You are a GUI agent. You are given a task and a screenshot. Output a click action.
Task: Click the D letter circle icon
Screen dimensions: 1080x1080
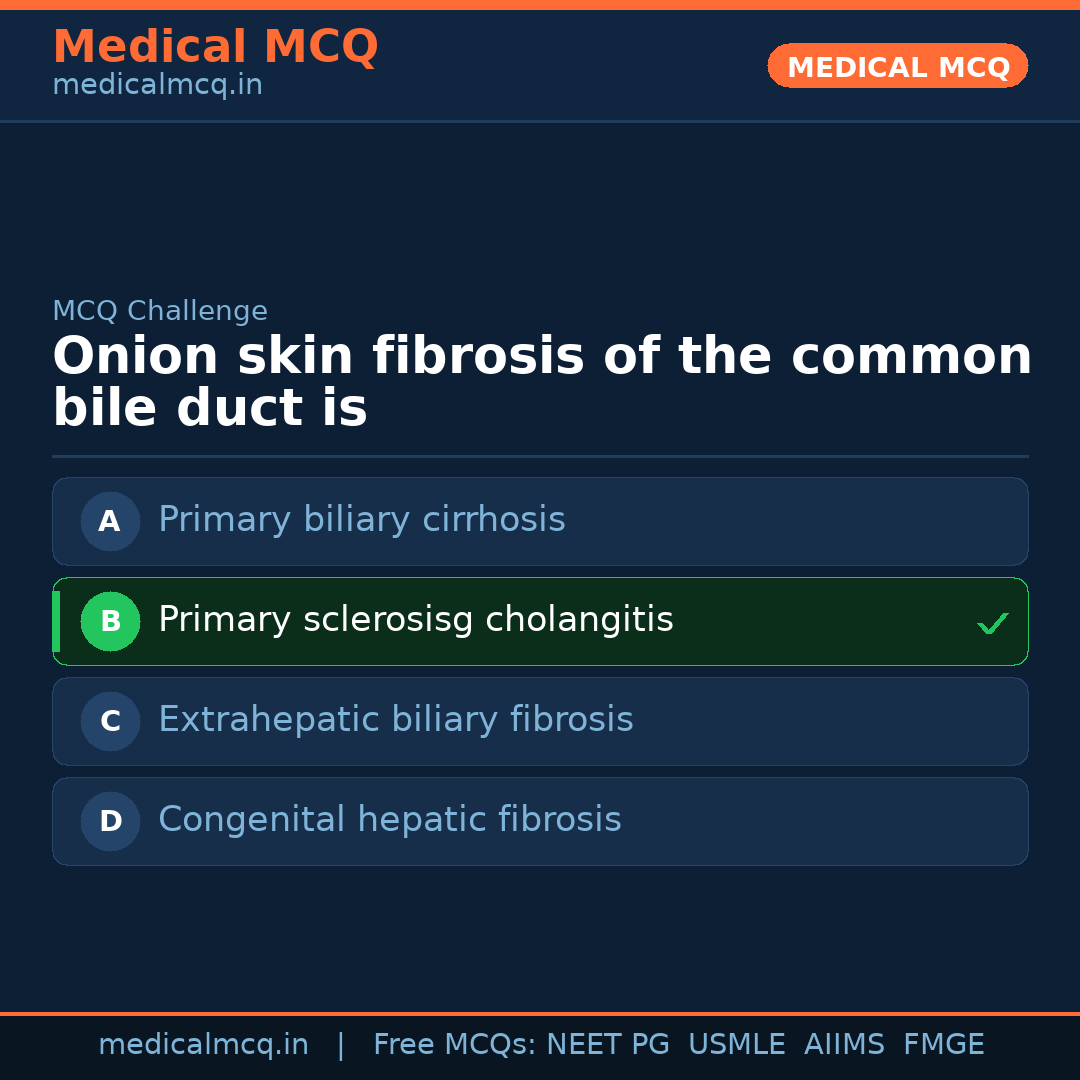(x=110, y=821)
